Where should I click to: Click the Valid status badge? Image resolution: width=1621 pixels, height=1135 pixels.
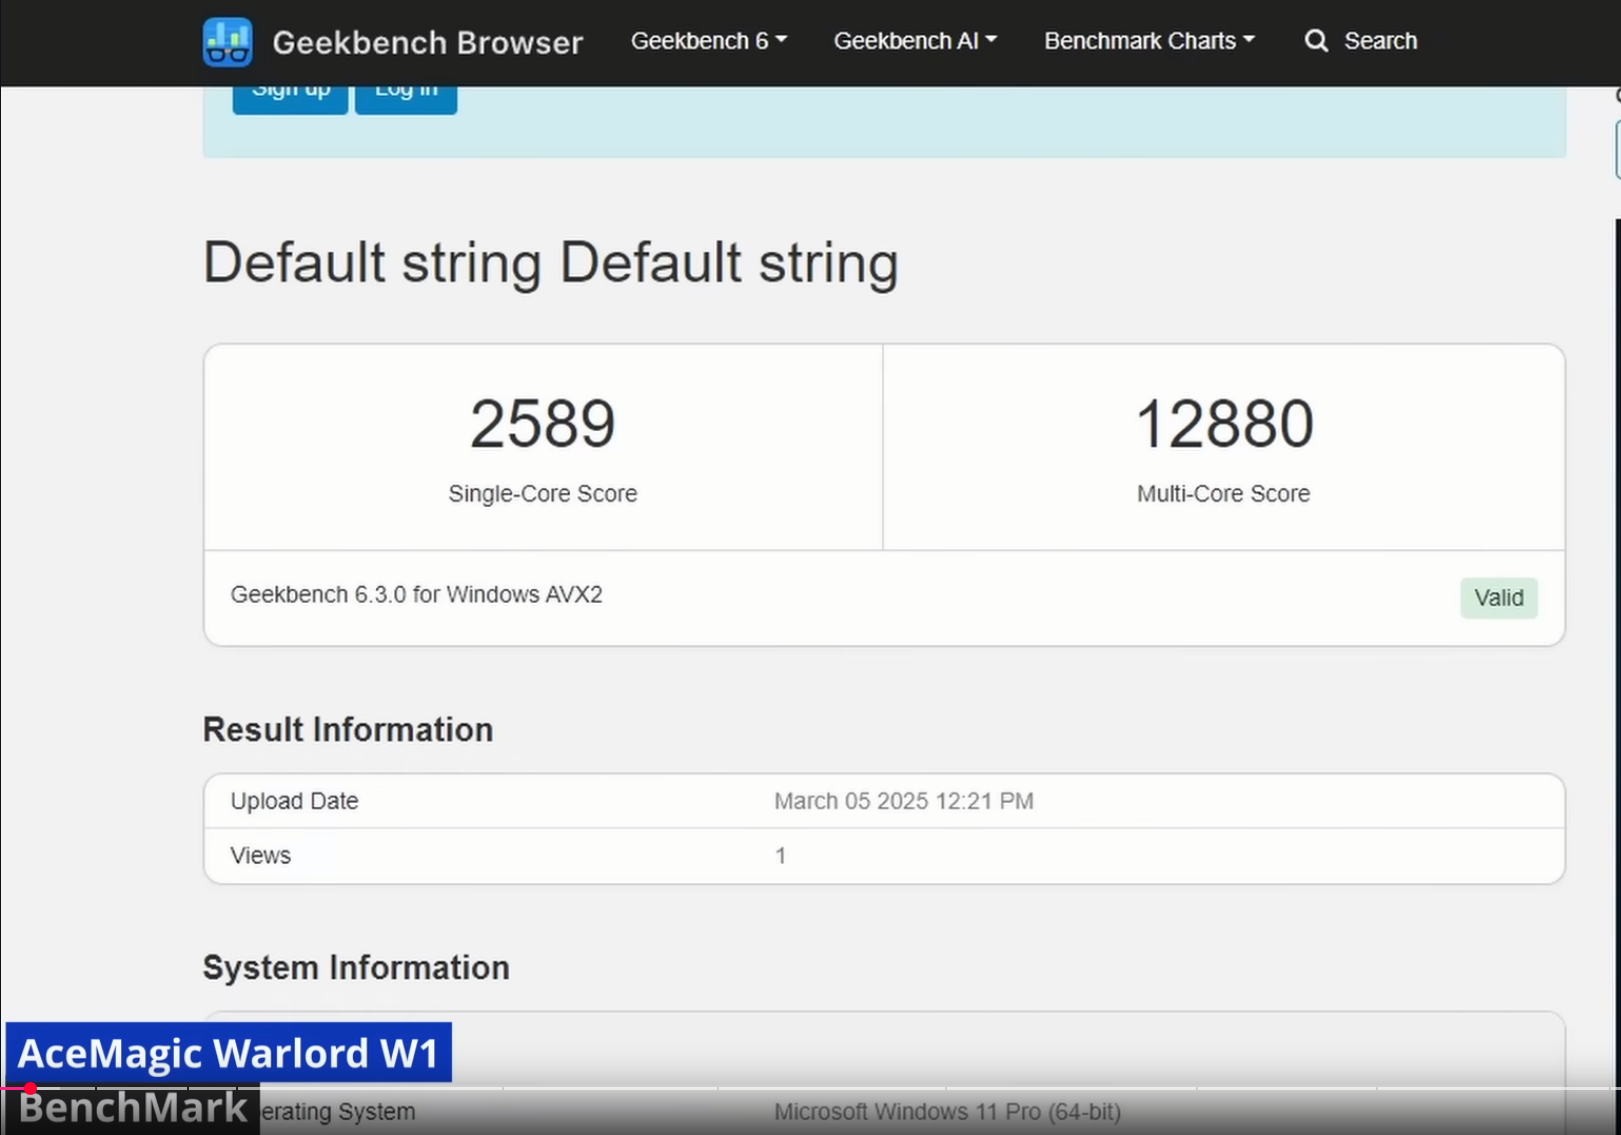pyautogui.click(x=1498, y=598)
